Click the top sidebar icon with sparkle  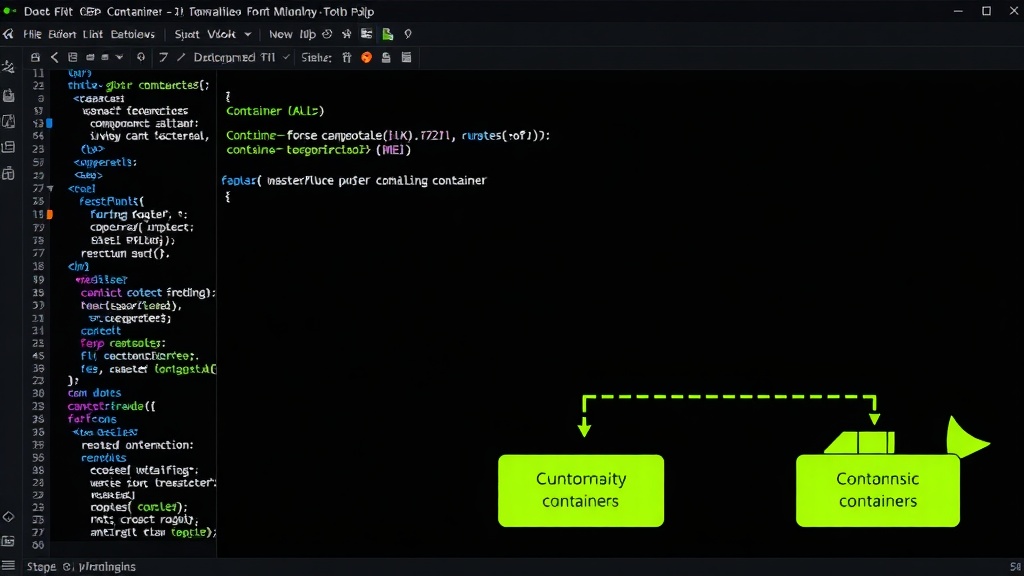click(8, 67)
